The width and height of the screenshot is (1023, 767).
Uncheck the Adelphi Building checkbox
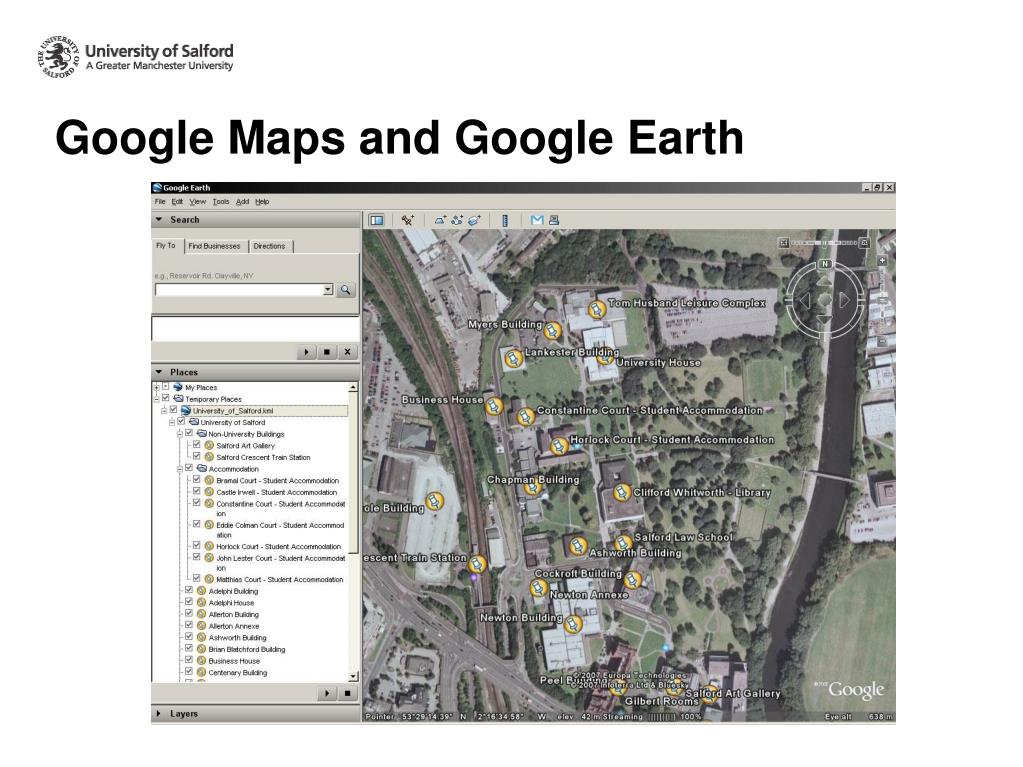click(189, 590)
